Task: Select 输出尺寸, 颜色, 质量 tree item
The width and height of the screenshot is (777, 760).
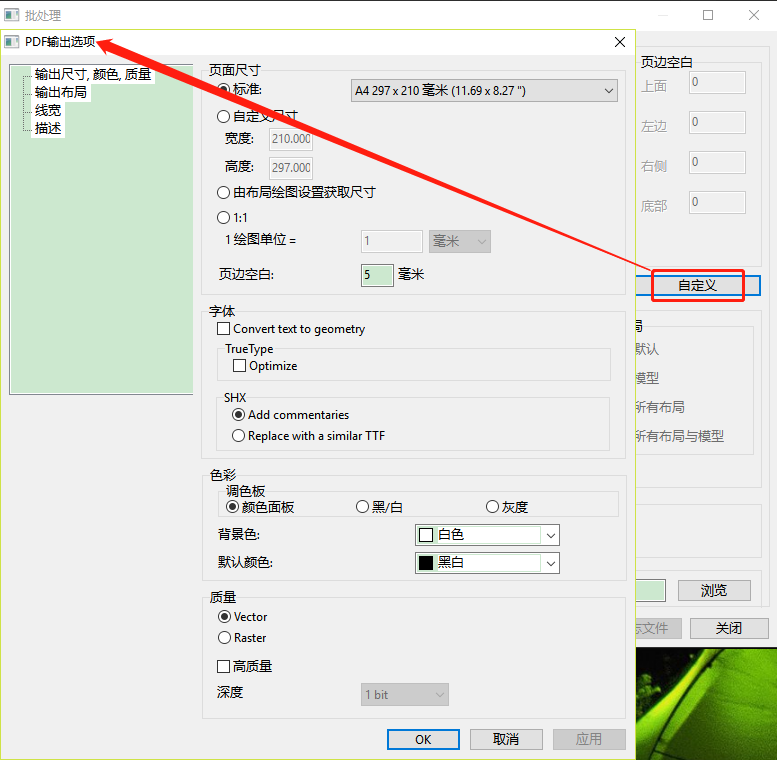Action: pos(93,74)
